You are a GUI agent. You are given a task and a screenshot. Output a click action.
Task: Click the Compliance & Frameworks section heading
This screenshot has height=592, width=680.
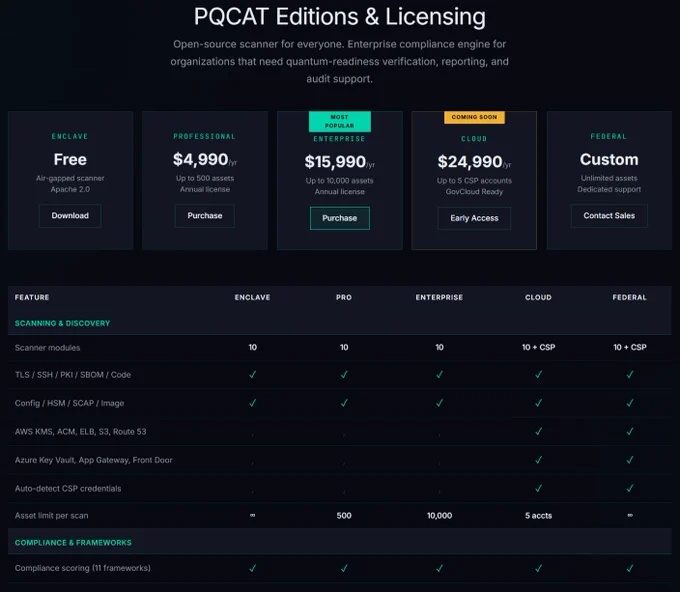point(73,543)
